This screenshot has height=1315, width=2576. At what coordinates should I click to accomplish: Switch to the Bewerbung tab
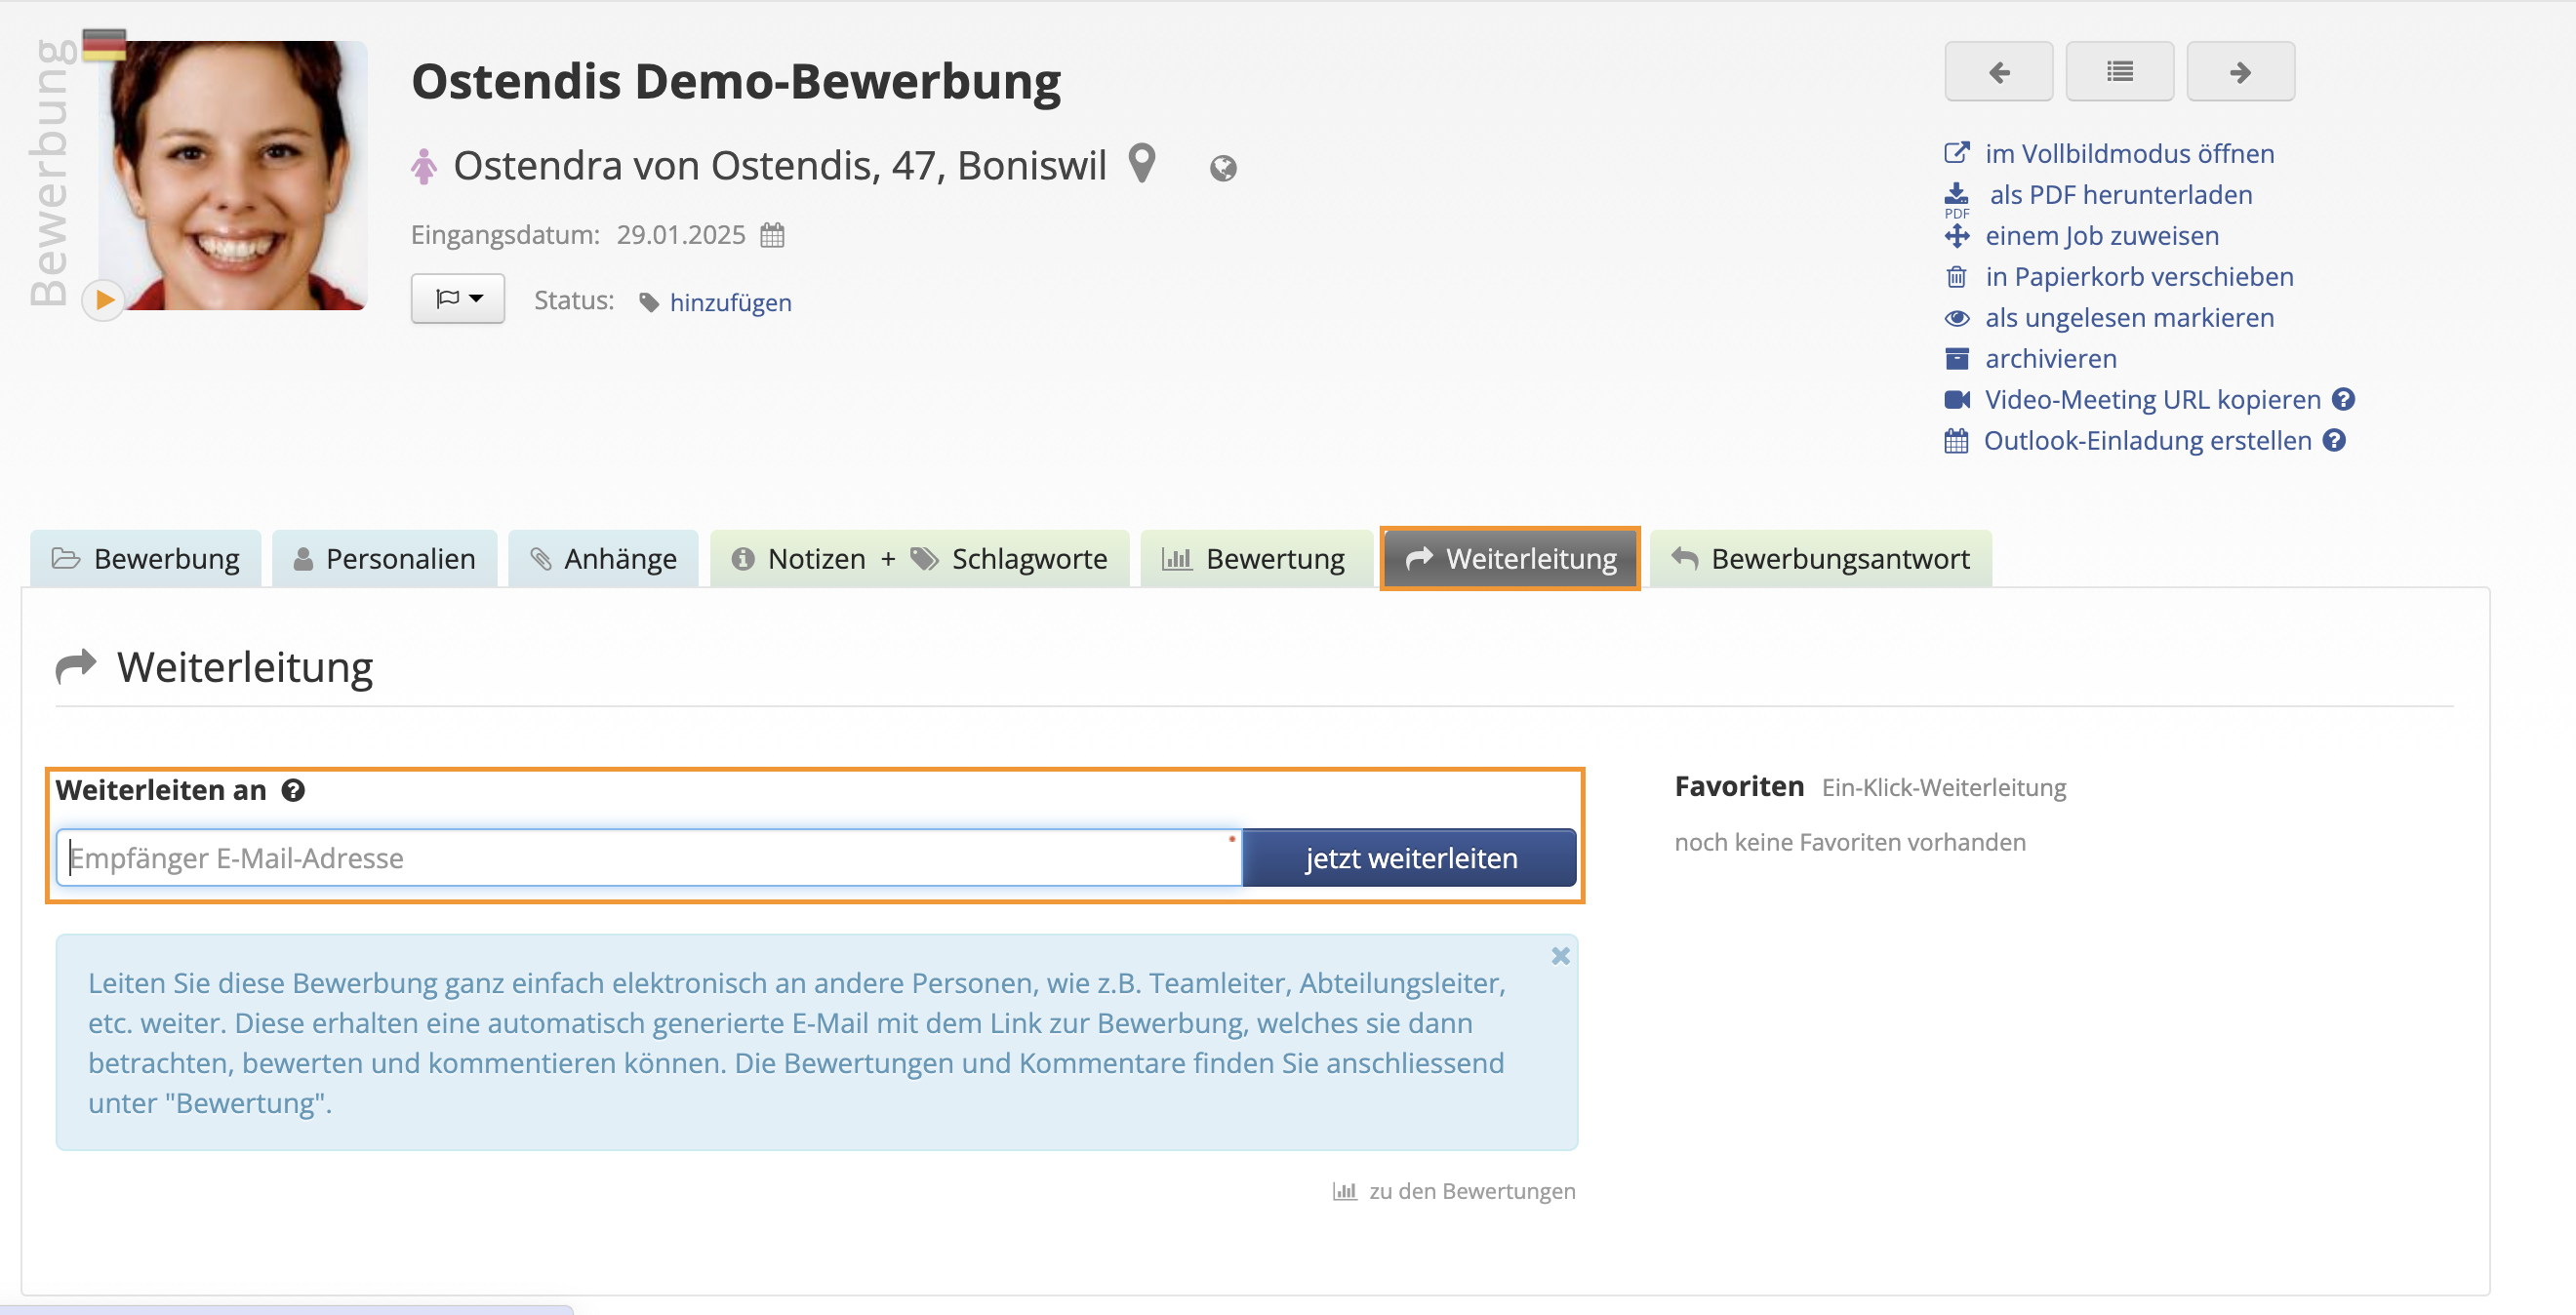coord(146,558)
